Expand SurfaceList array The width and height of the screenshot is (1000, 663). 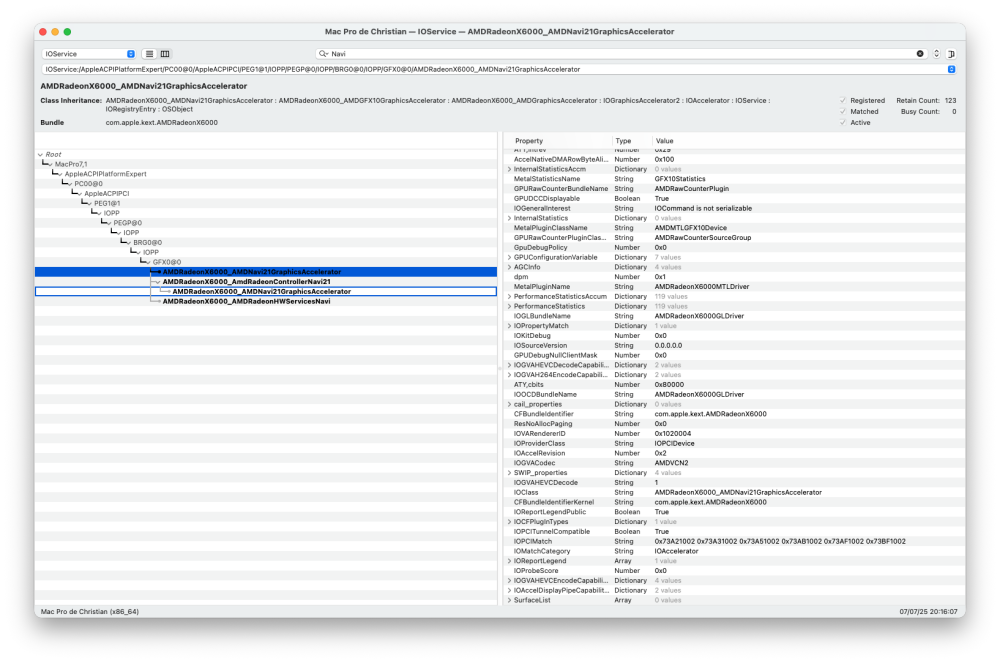click(x=509, y=600)
